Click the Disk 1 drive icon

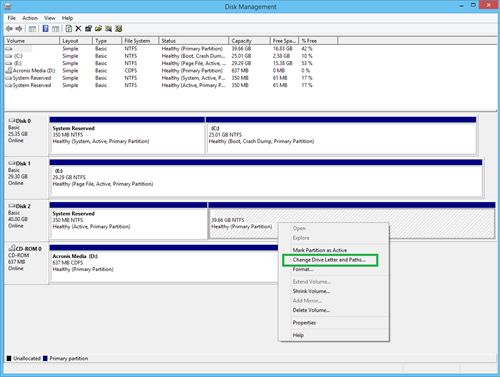12,163
